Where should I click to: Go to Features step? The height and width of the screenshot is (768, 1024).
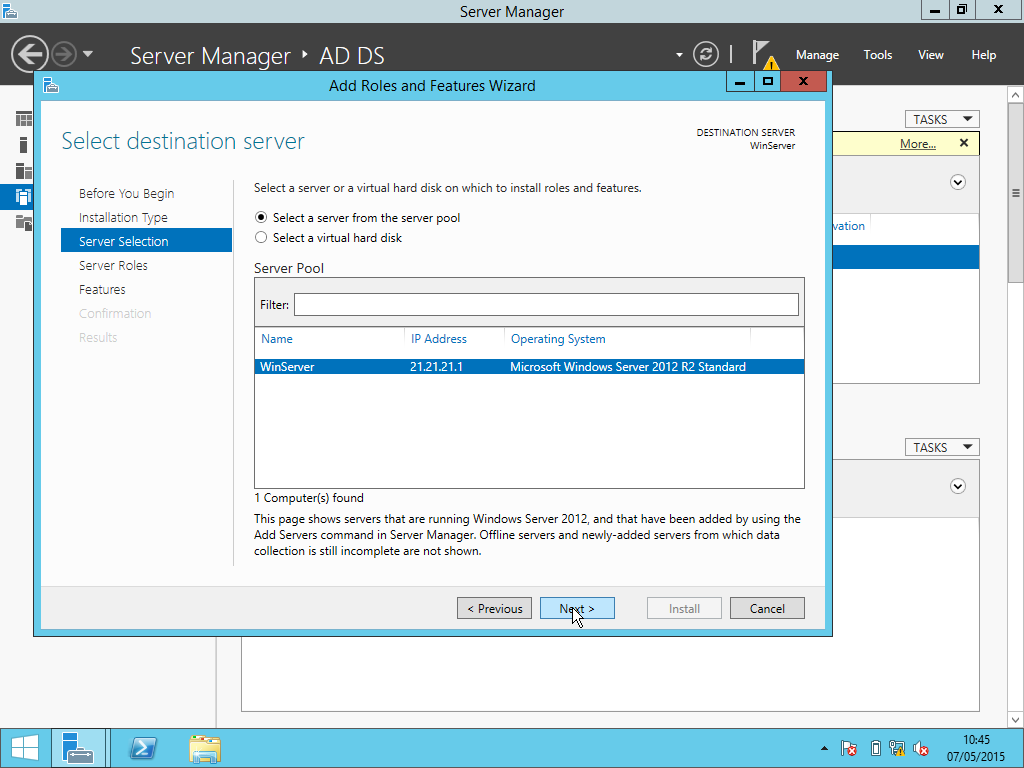tap(103, 289)
